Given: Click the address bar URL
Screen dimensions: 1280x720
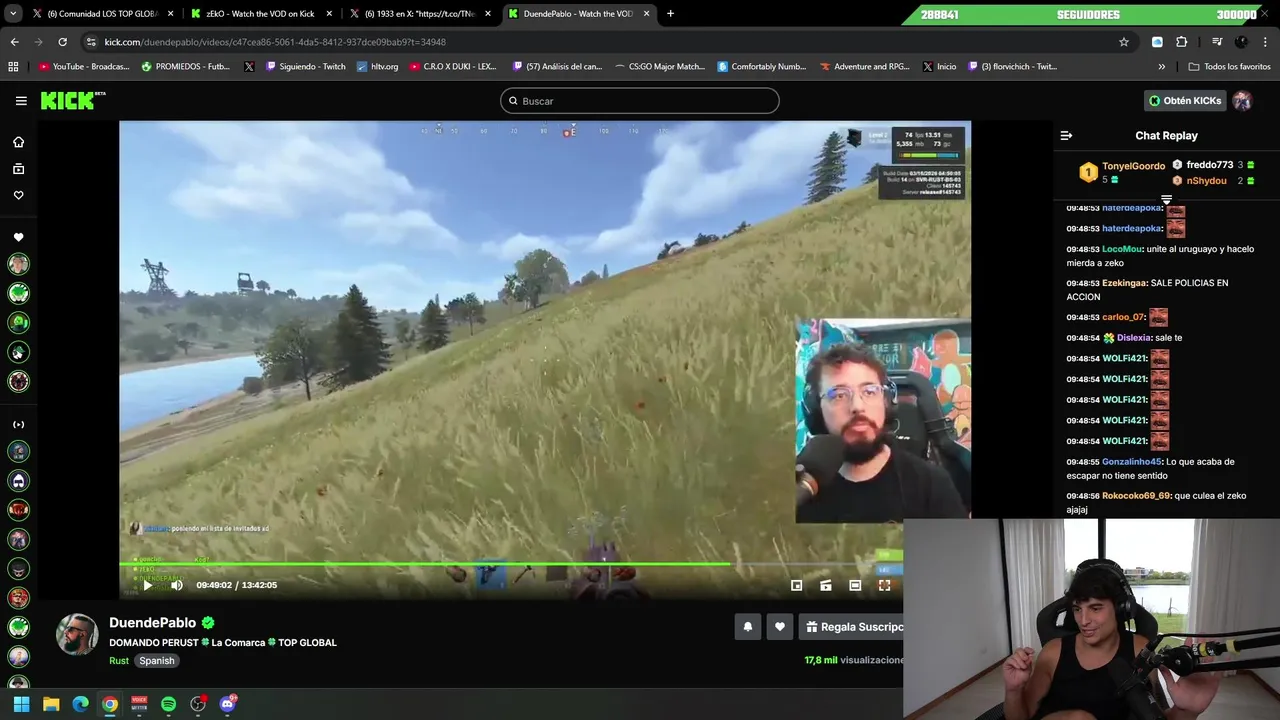Looking at the screenshot, I should tap(275, 42).
